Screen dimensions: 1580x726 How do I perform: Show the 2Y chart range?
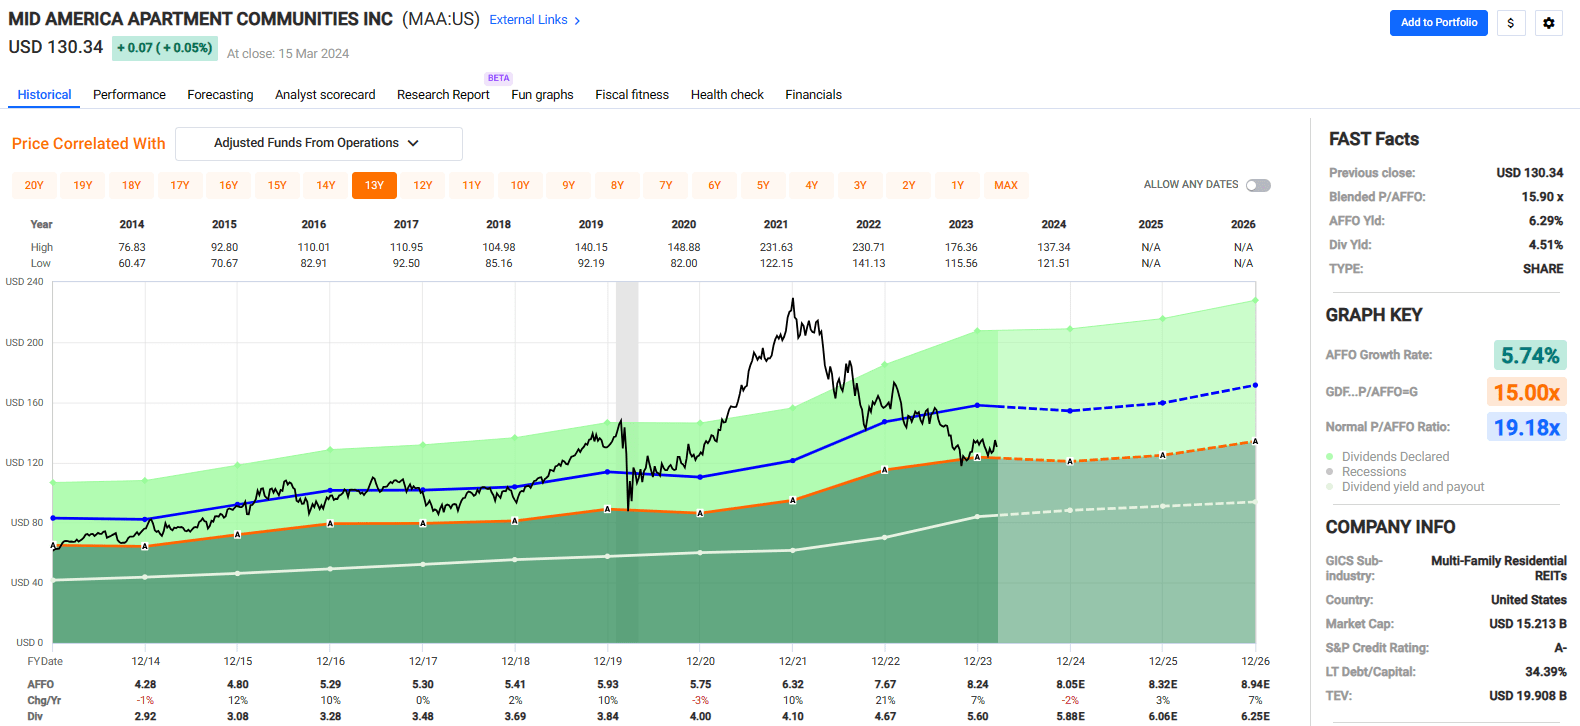pos(909,185)
